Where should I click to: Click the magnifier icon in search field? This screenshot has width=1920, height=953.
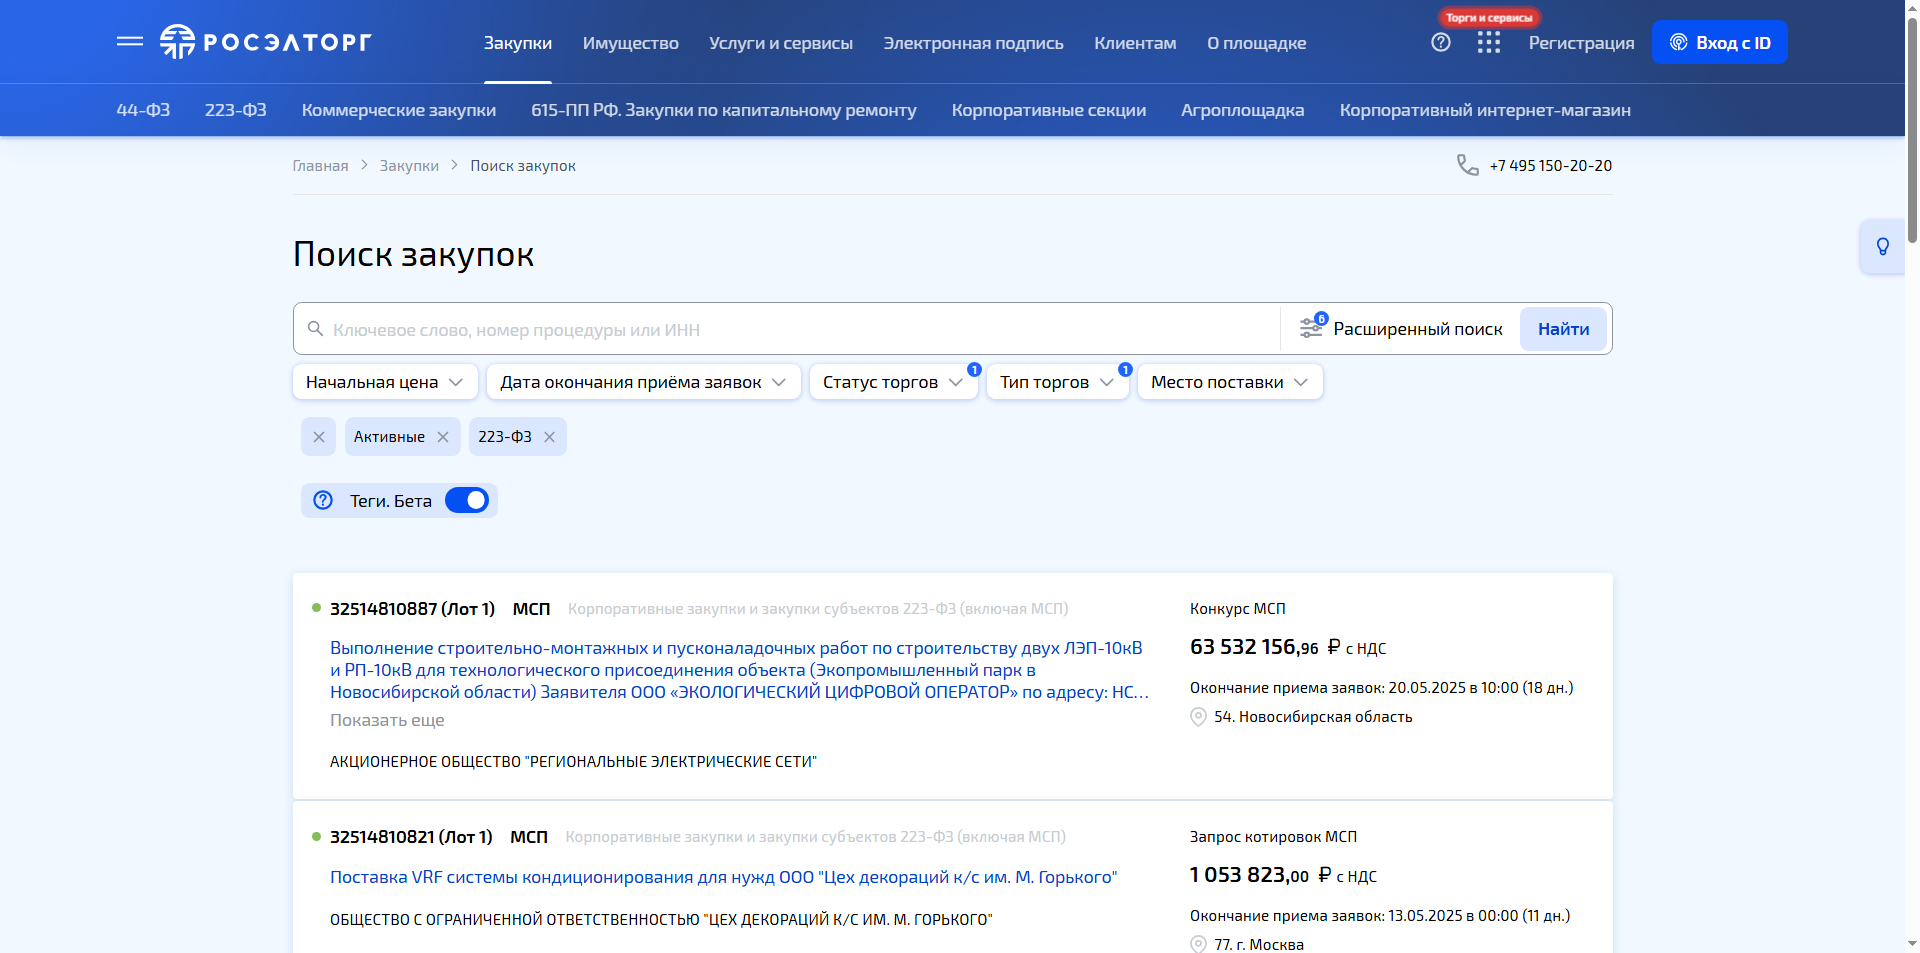[315, 329]
